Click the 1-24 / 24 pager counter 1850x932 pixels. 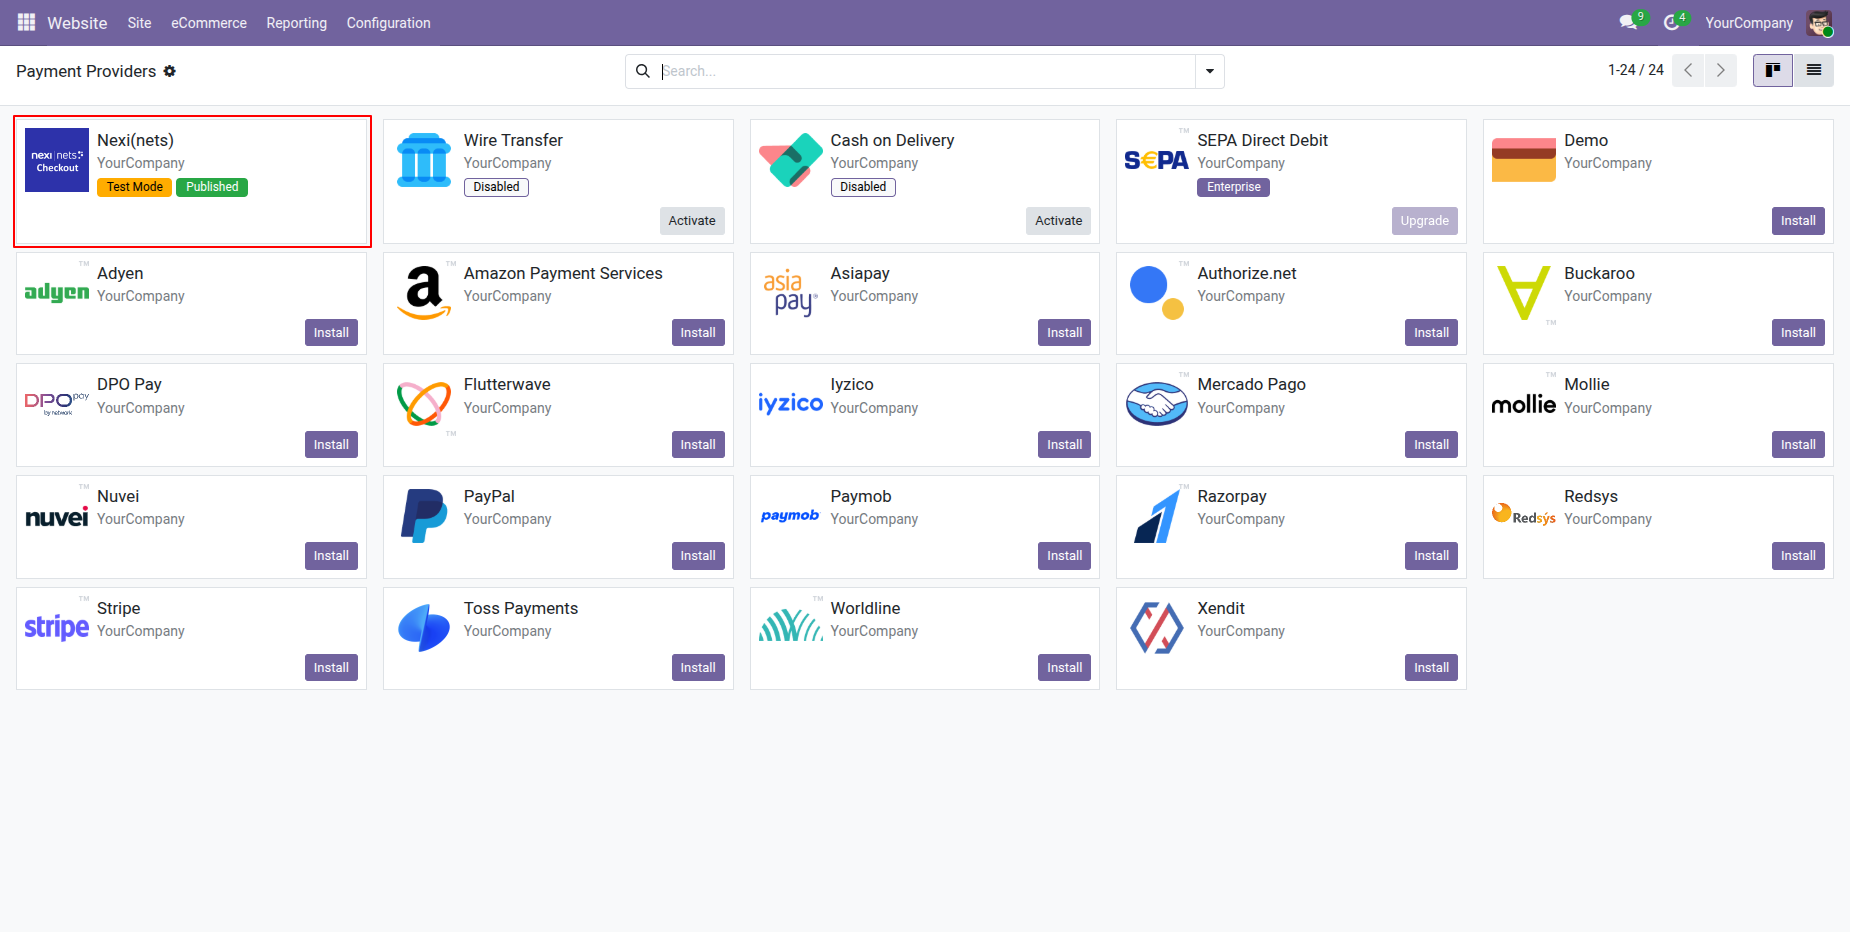click(1635, 70)
